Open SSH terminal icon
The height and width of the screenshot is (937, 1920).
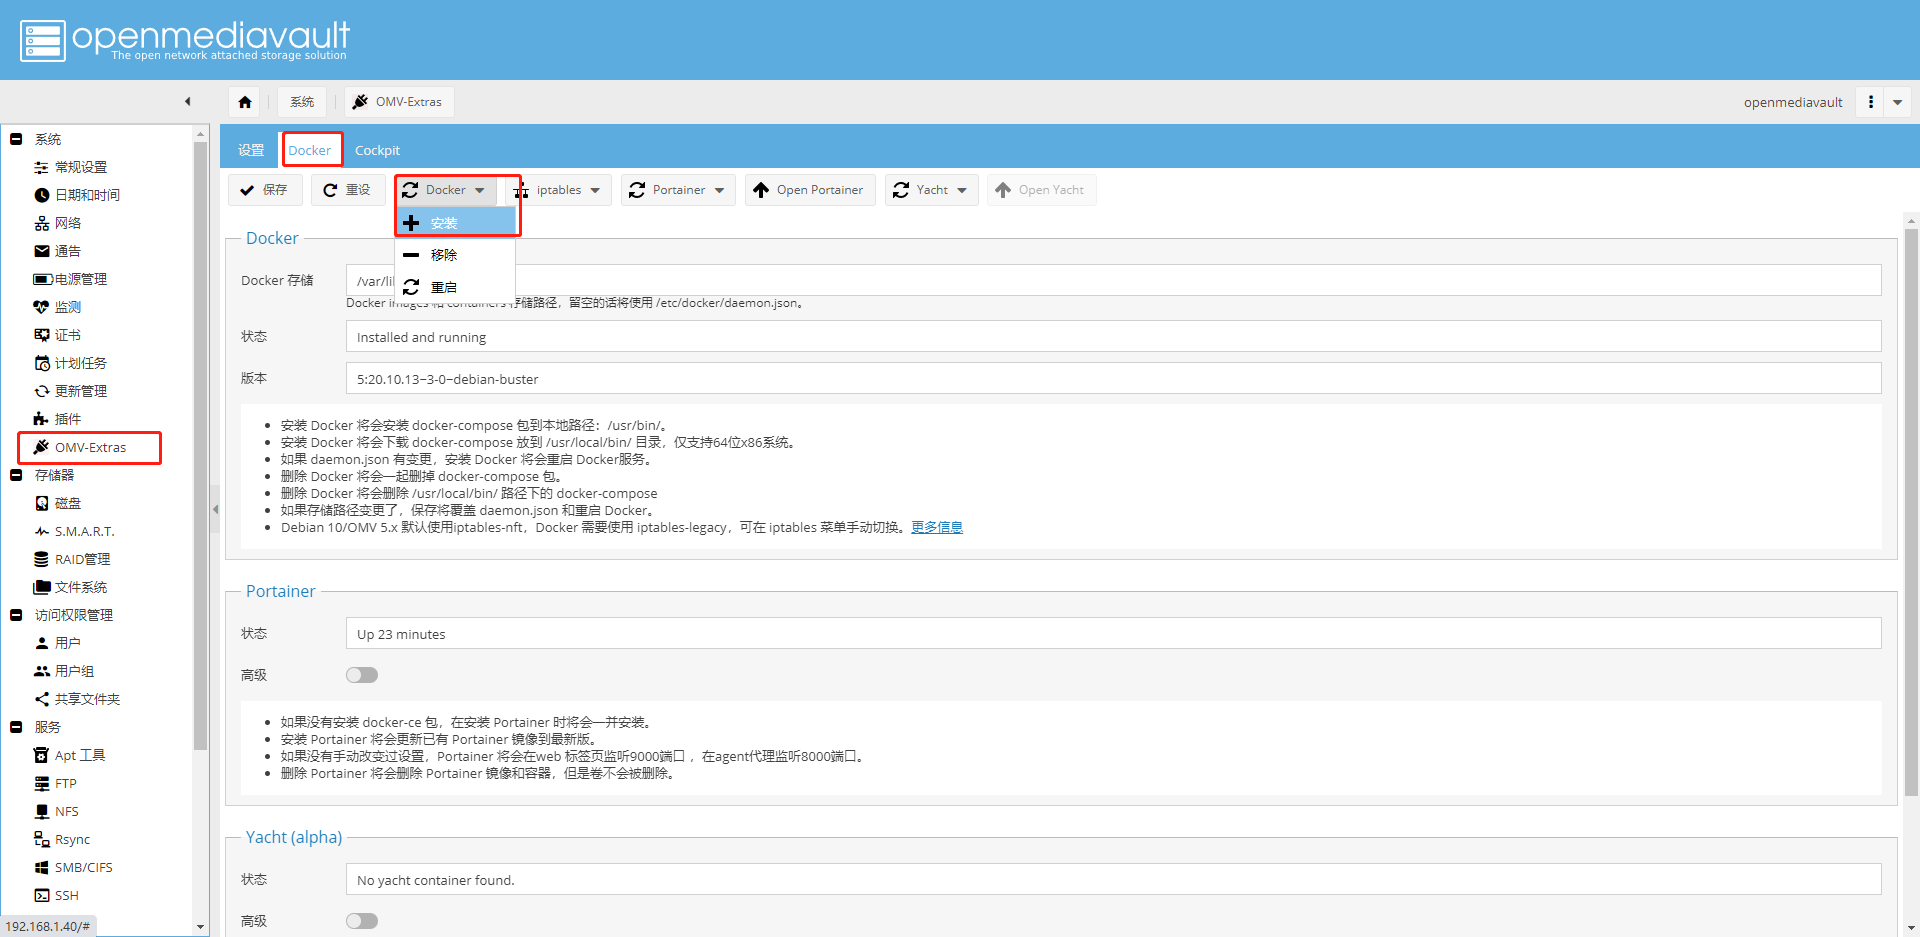coord(42,895)
